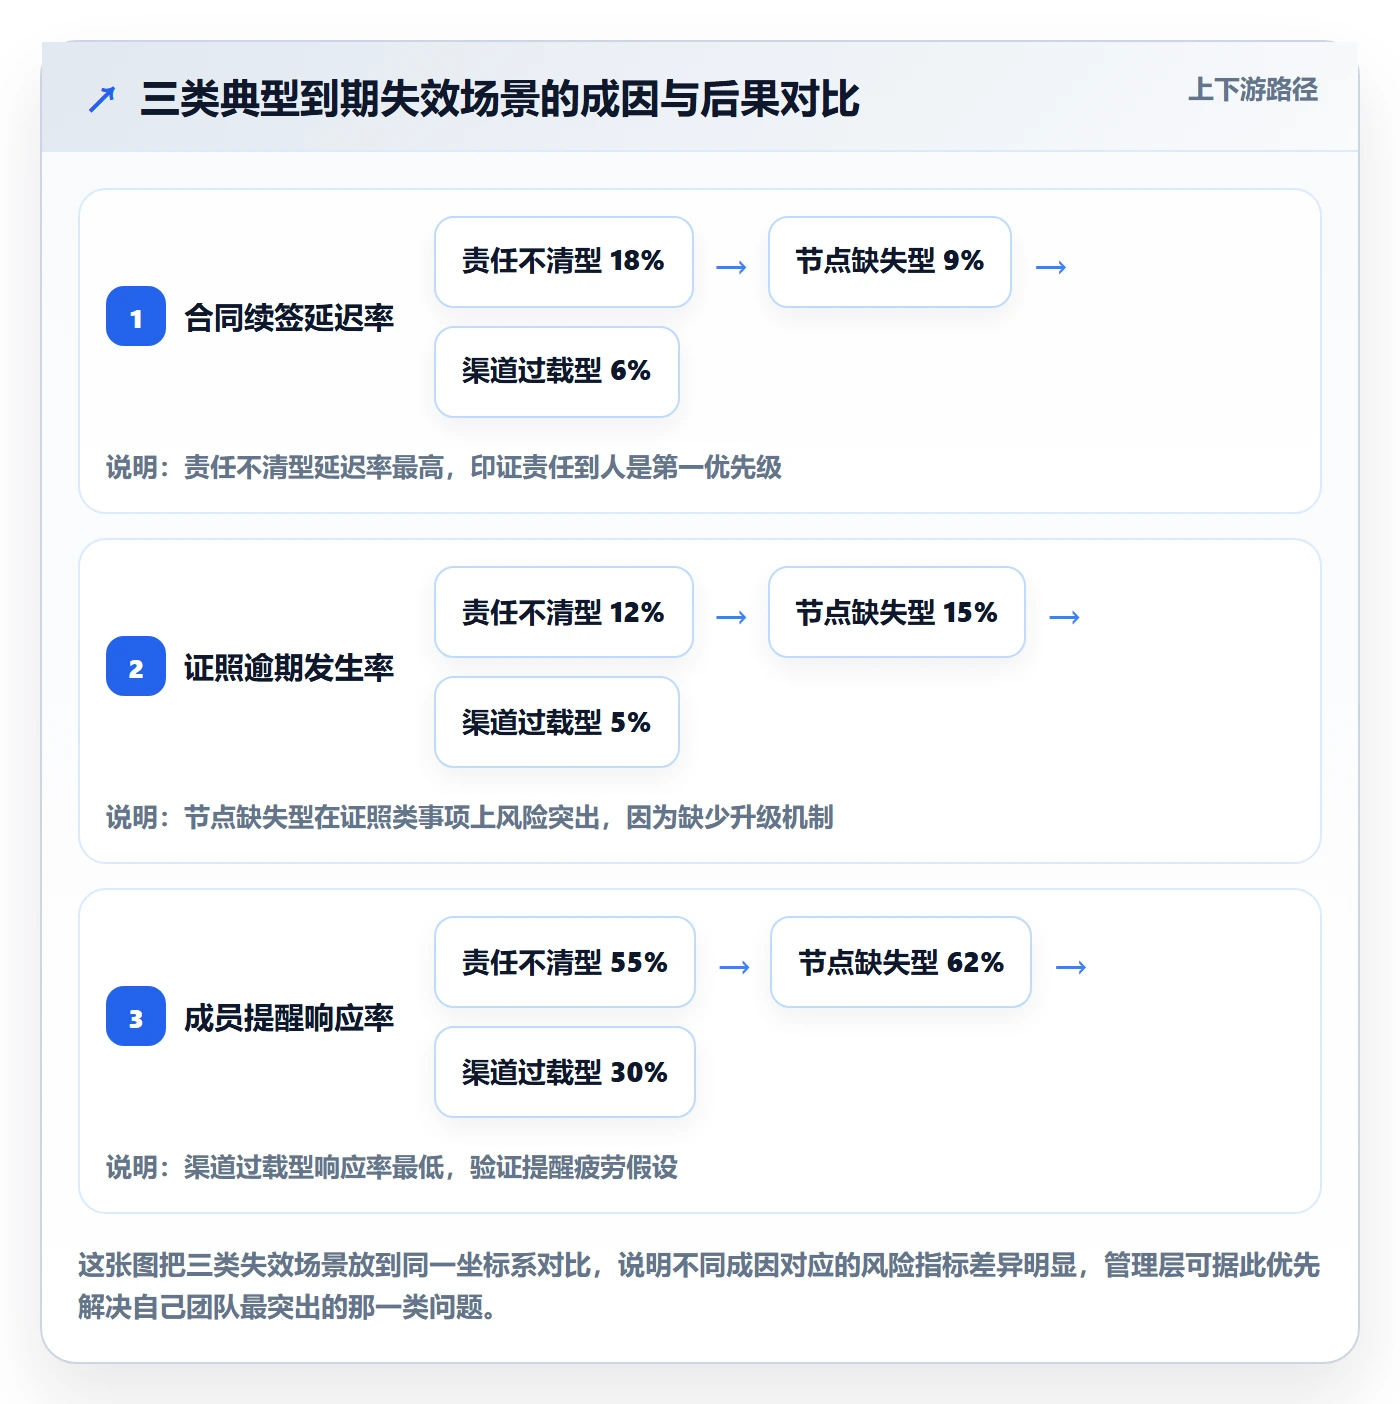
Task: Click the 节点缺失型 15% chip
Action: click(x=897, y=612)
